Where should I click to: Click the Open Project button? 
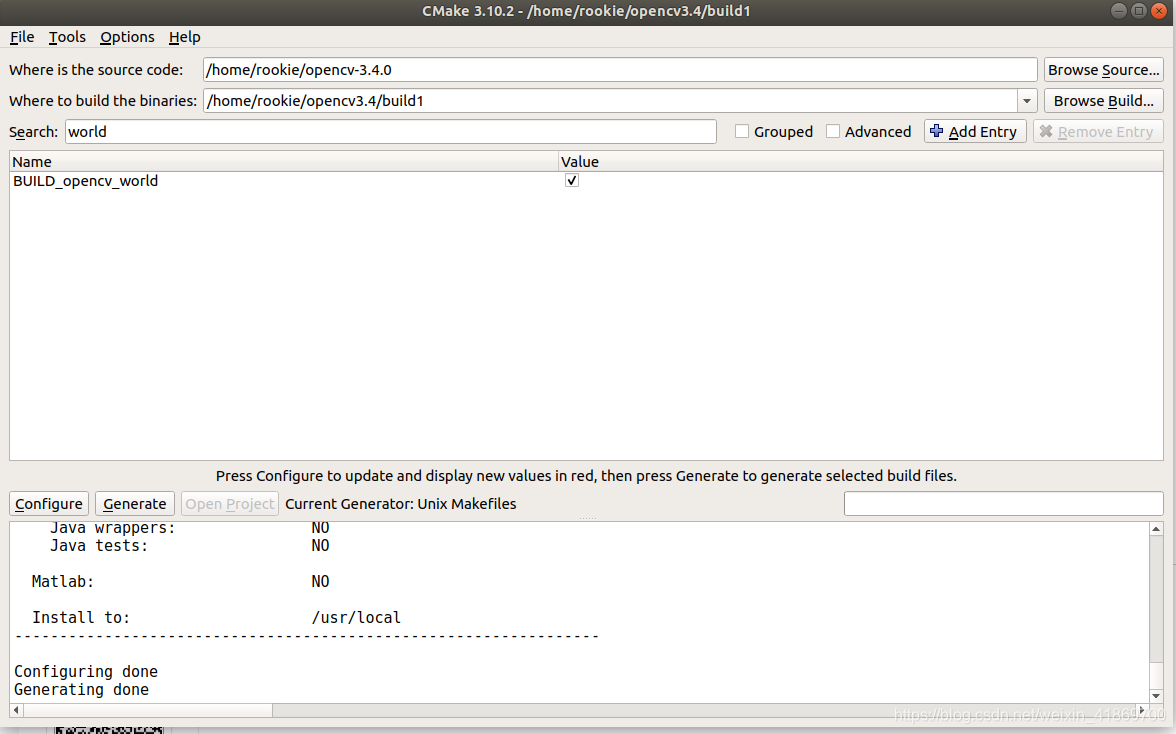tap(230, 503)
